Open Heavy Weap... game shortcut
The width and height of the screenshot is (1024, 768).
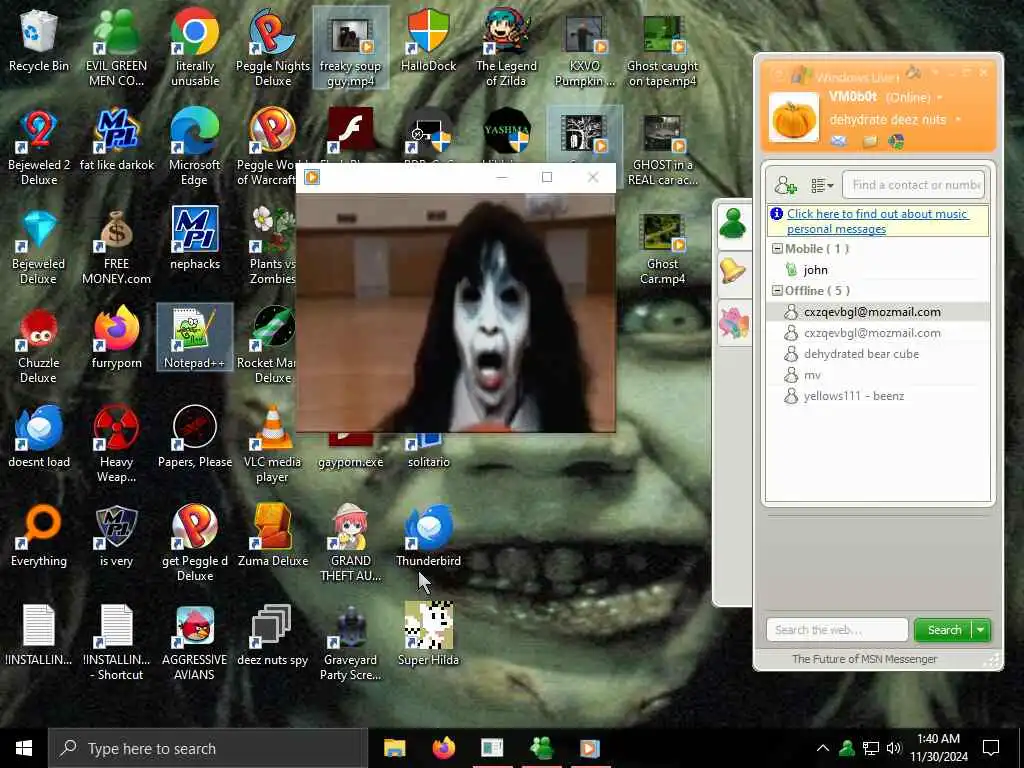[x=116, y=444]
